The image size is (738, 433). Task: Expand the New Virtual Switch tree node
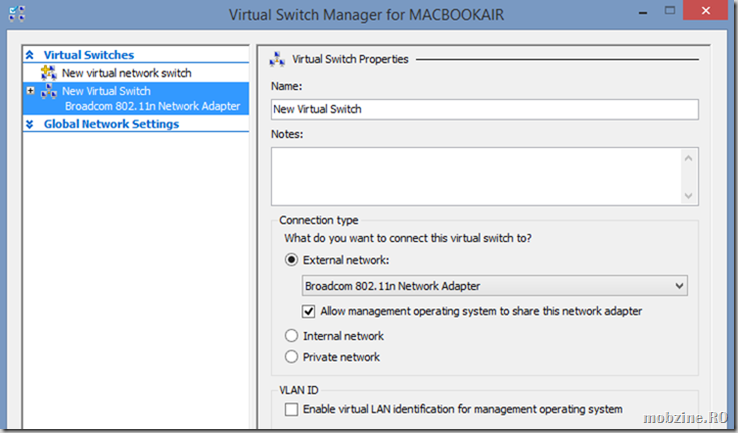(31, 90)
